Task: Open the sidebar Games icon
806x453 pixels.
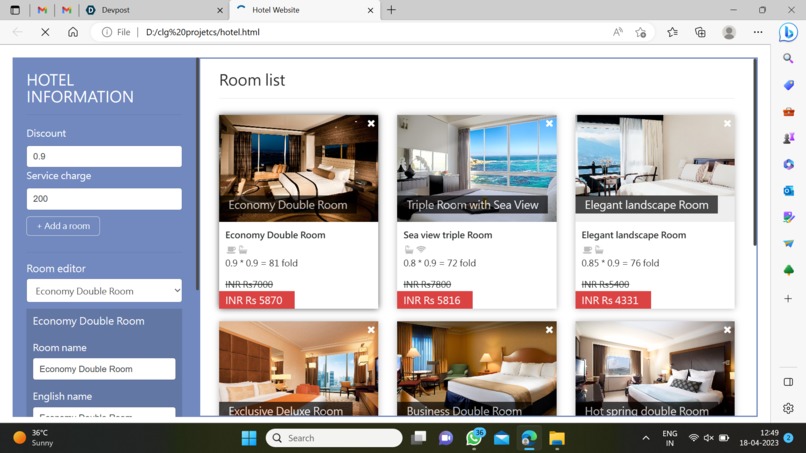Action: pyautogui.click(x=789, y=138)
